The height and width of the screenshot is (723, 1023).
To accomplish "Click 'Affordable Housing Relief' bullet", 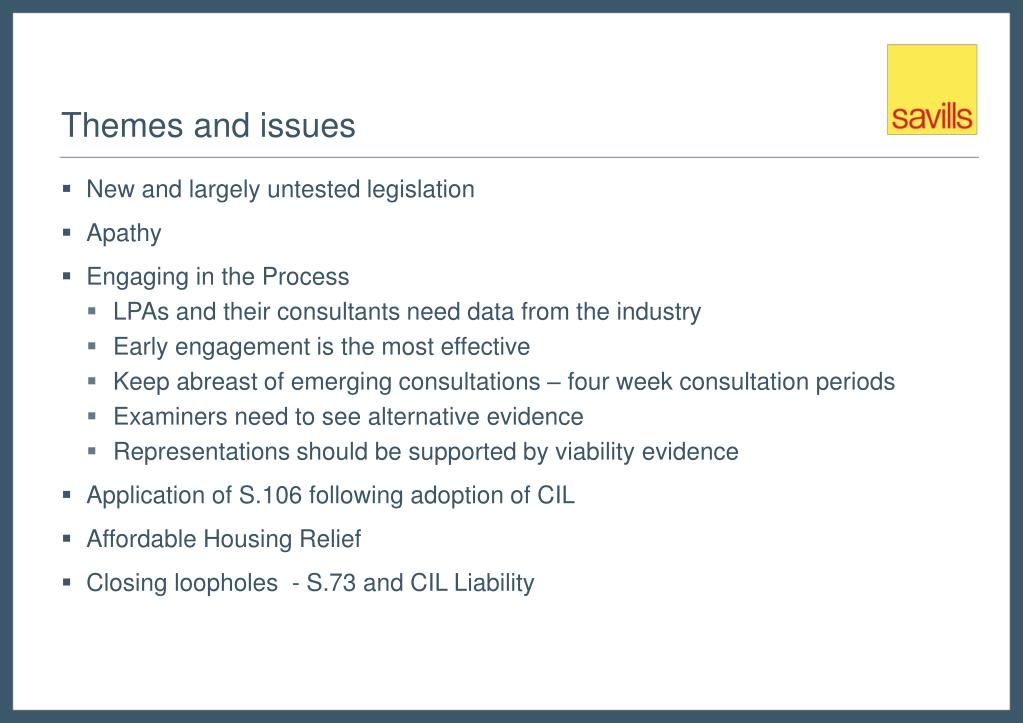I will click(x=224, y=539).
